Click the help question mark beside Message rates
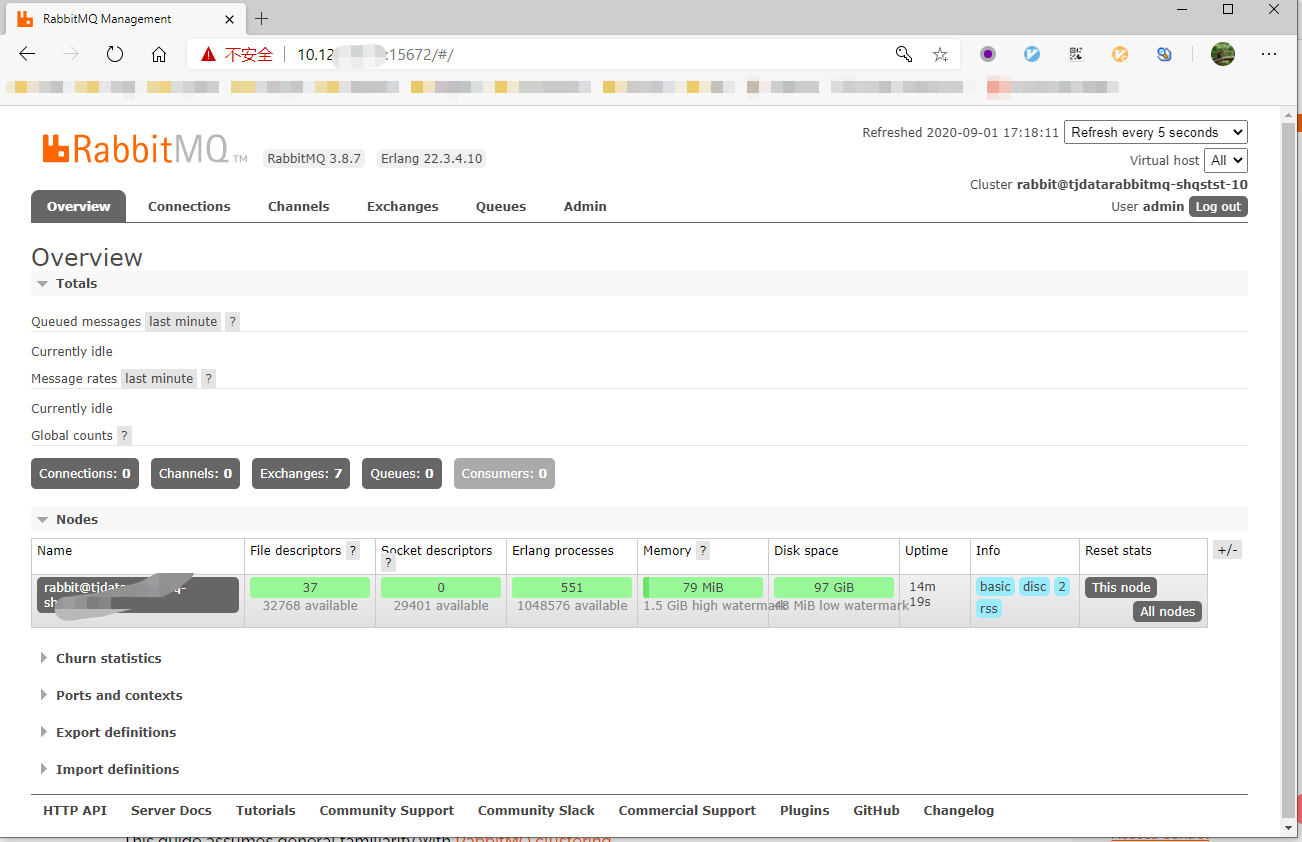The width and height of the screenshot is (1302, 842). (x=208, y=378)
